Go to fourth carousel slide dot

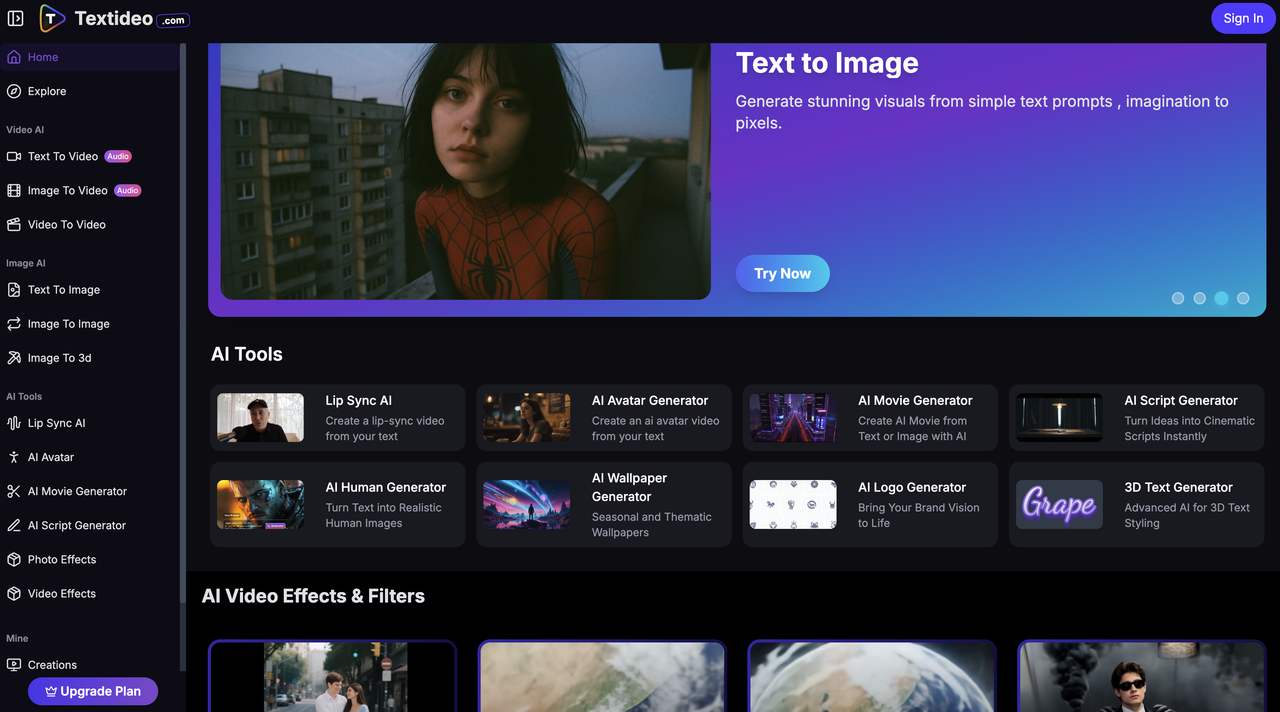(x=1243, y=298)
